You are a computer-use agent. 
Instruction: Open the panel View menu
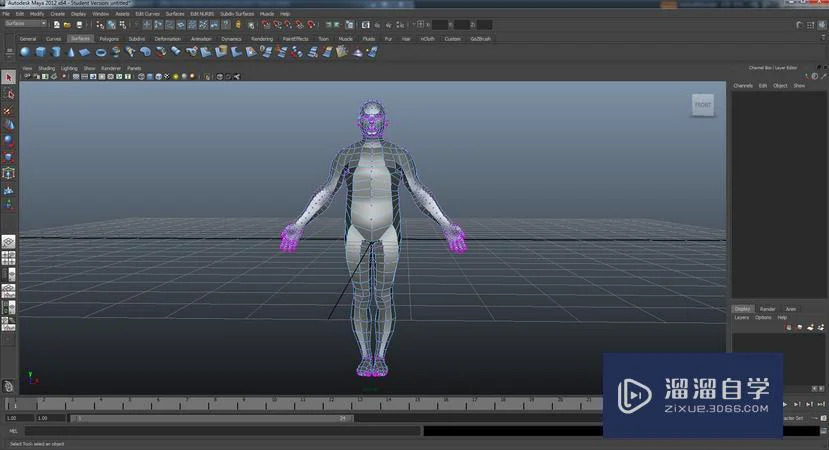pyautogui.click(x=27, y=68)
